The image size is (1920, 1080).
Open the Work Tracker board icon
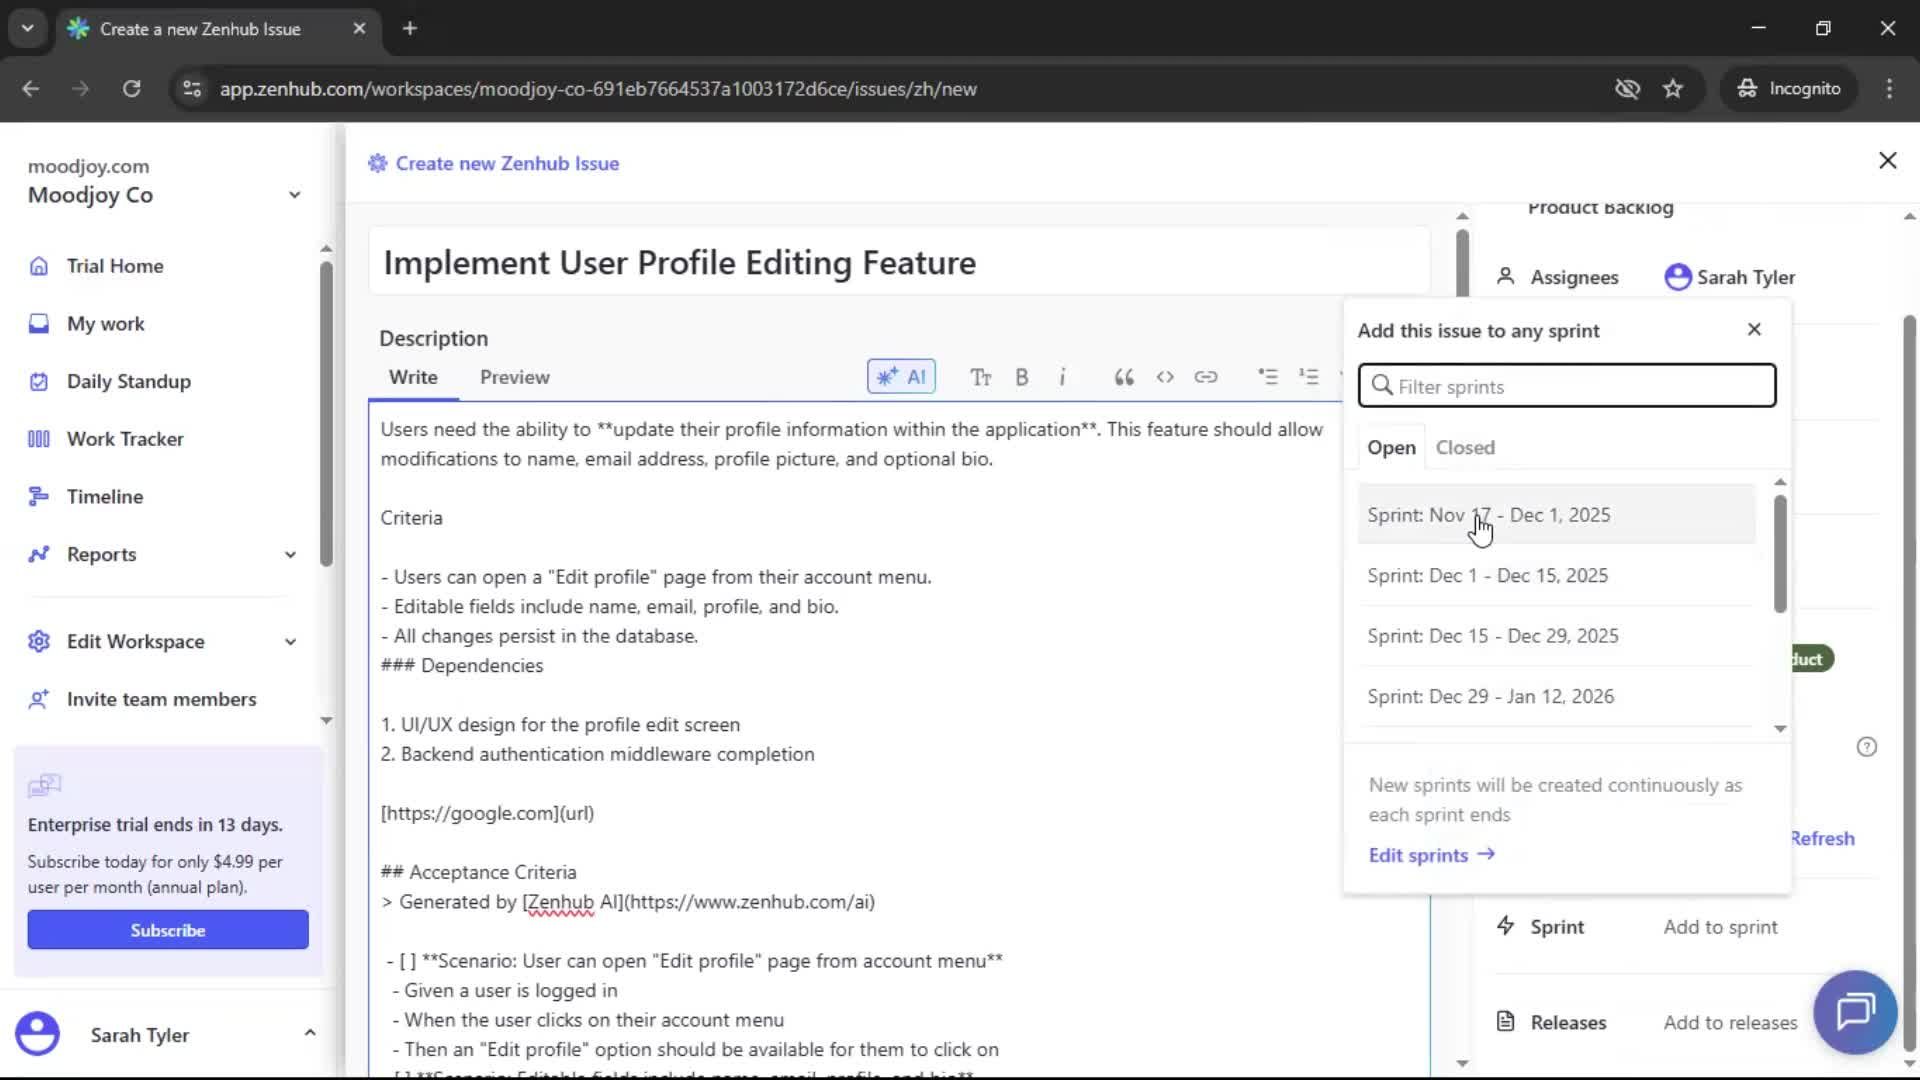[38, 438]
